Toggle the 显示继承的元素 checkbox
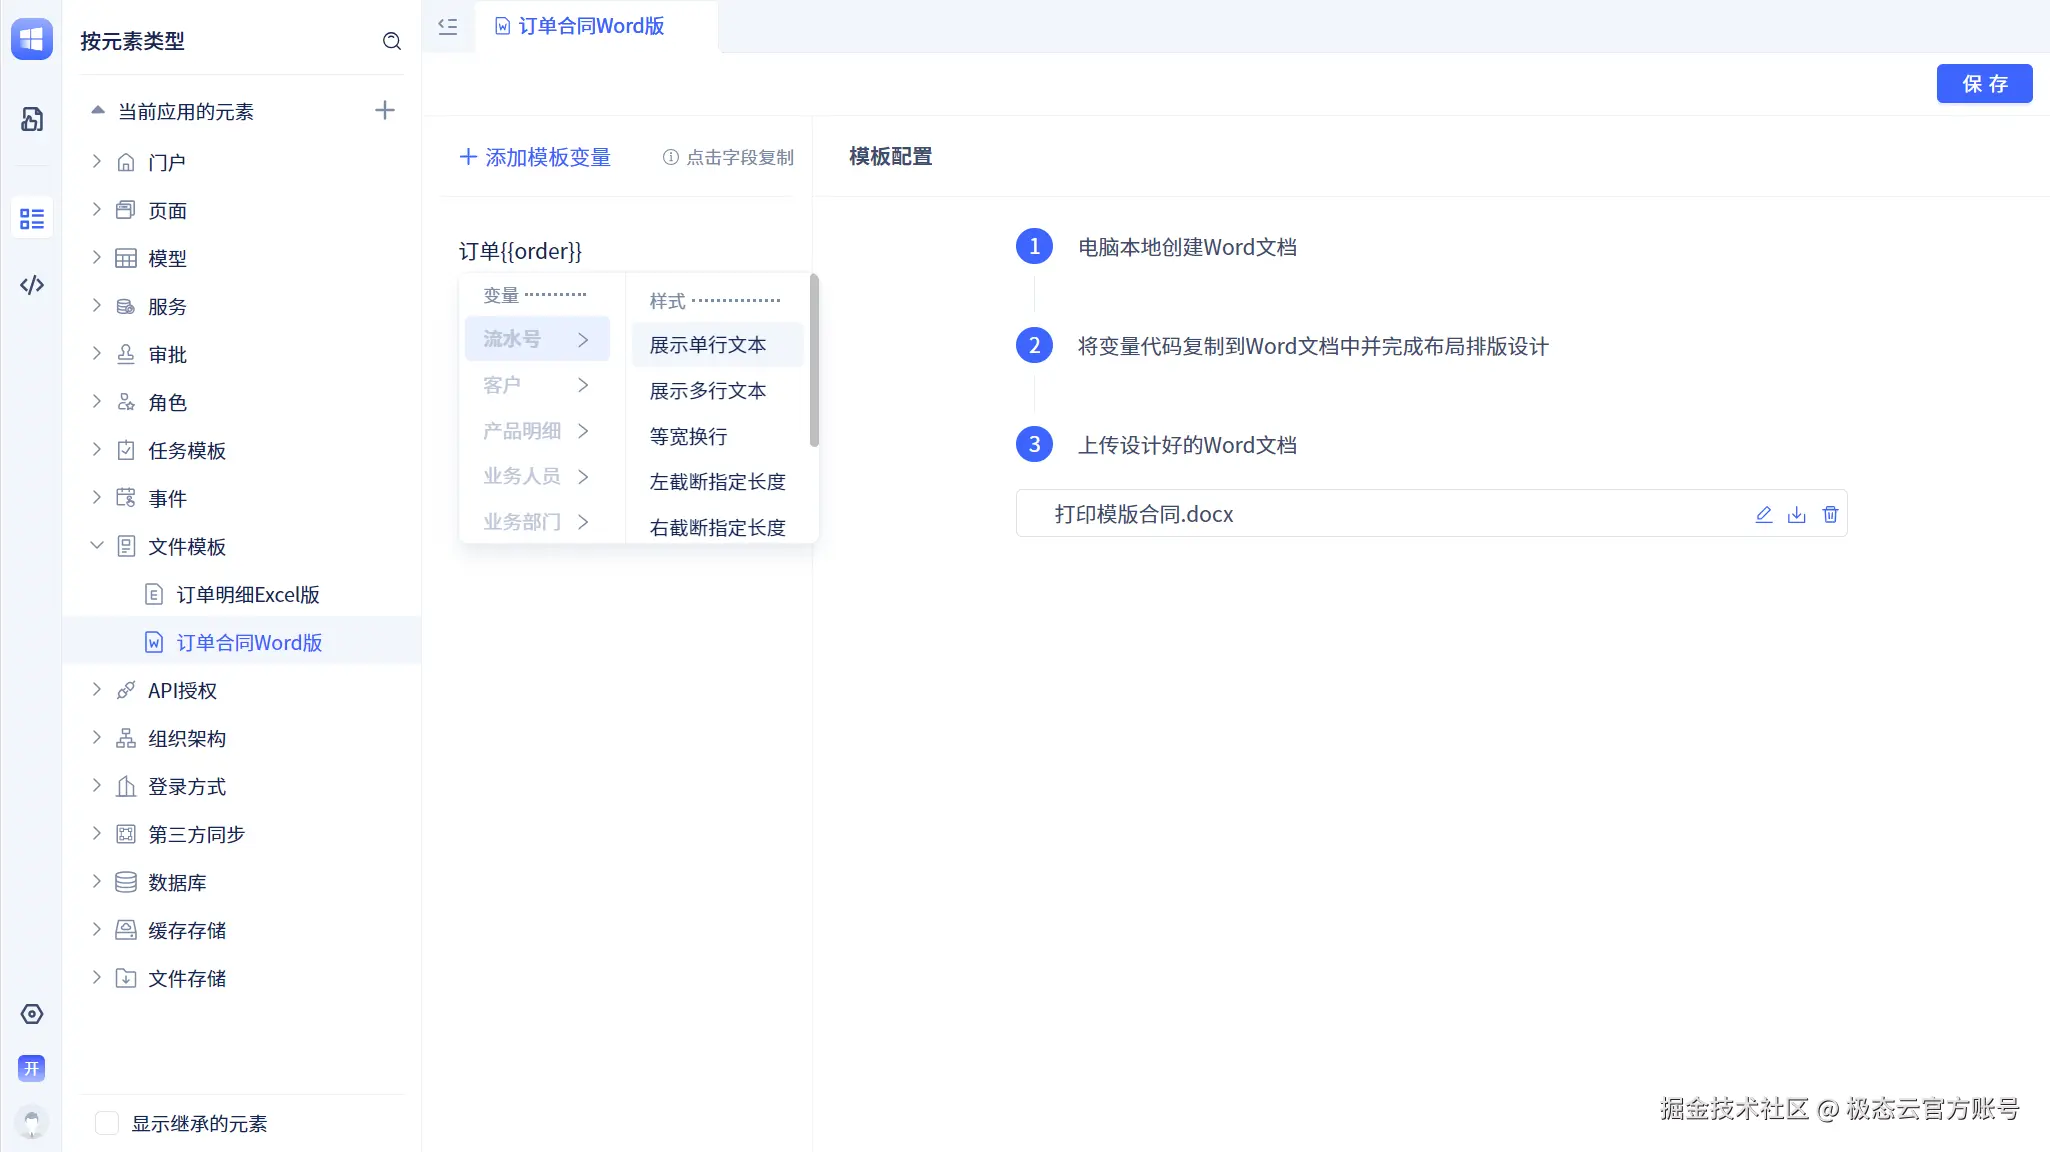The image size is (2050, 1152). click(107, 1123)
